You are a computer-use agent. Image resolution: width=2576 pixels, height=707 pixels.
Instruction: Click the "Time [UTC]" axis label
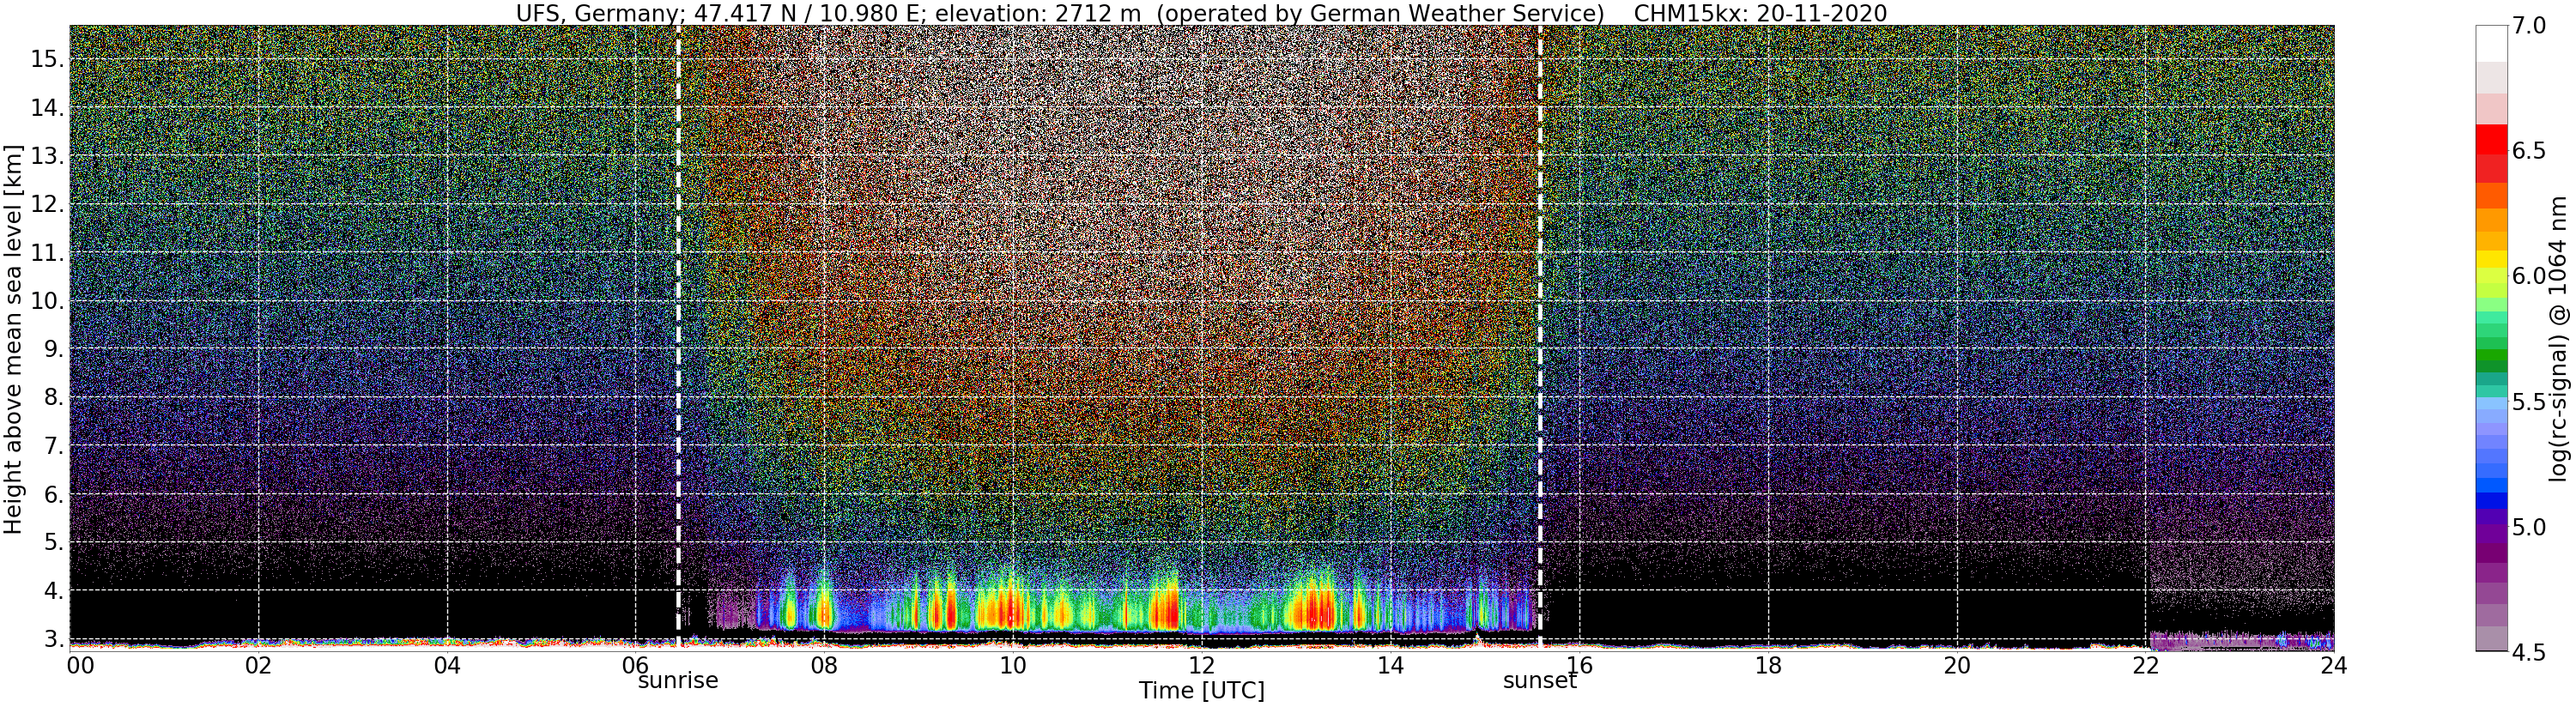pos(1201,690)
